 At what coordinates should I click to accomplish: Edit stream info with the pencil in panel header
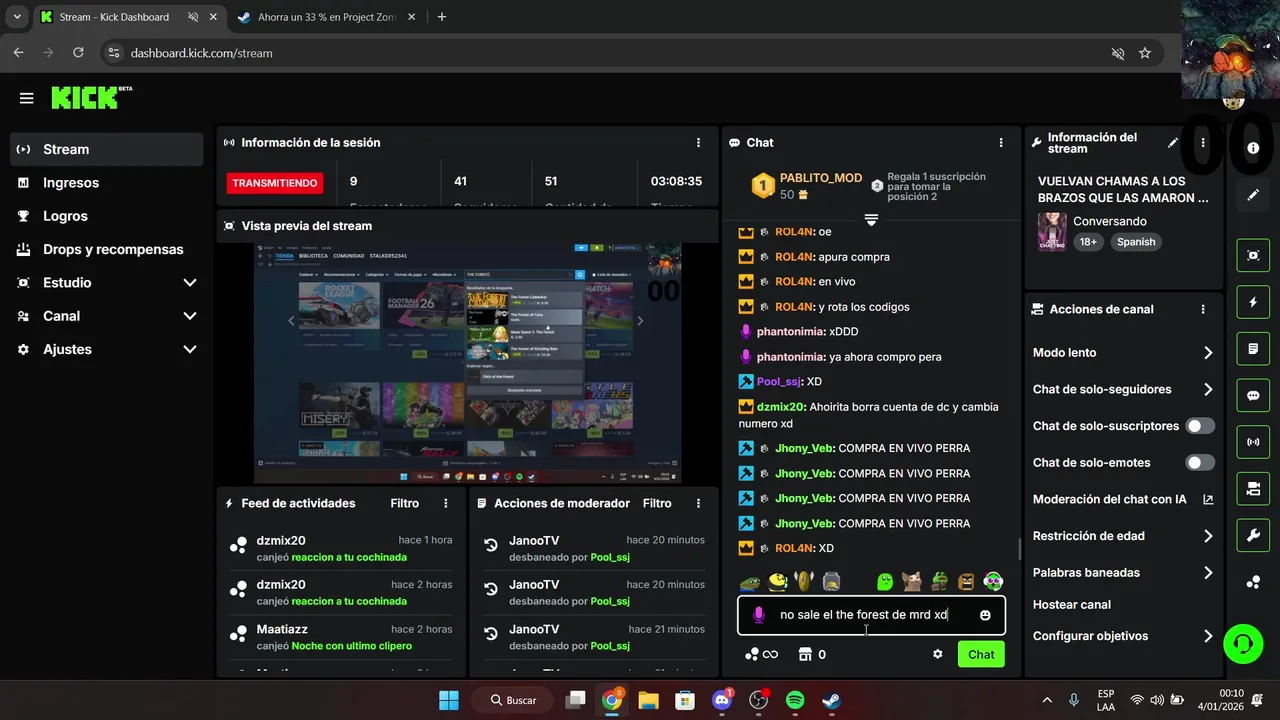pyautogui.click(x=1173, y=143)
